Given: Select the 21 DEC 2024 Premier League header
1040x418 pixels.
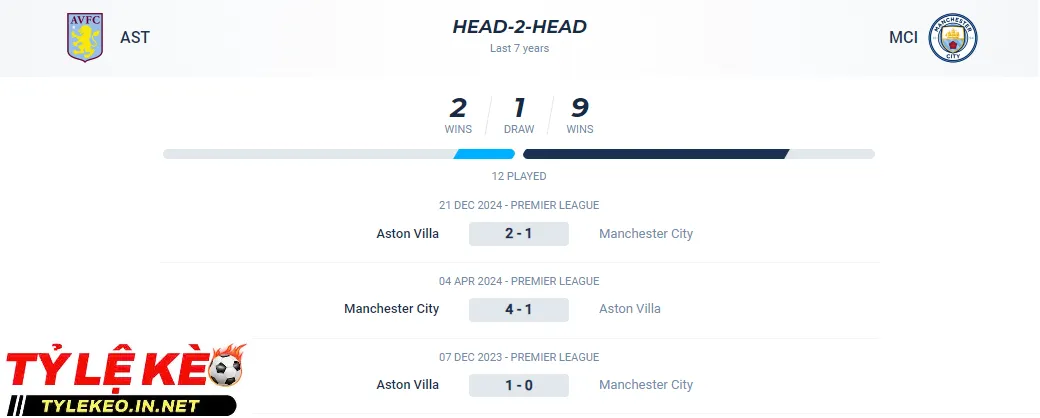Looking at the screenshot, I should tap(519, 206).
